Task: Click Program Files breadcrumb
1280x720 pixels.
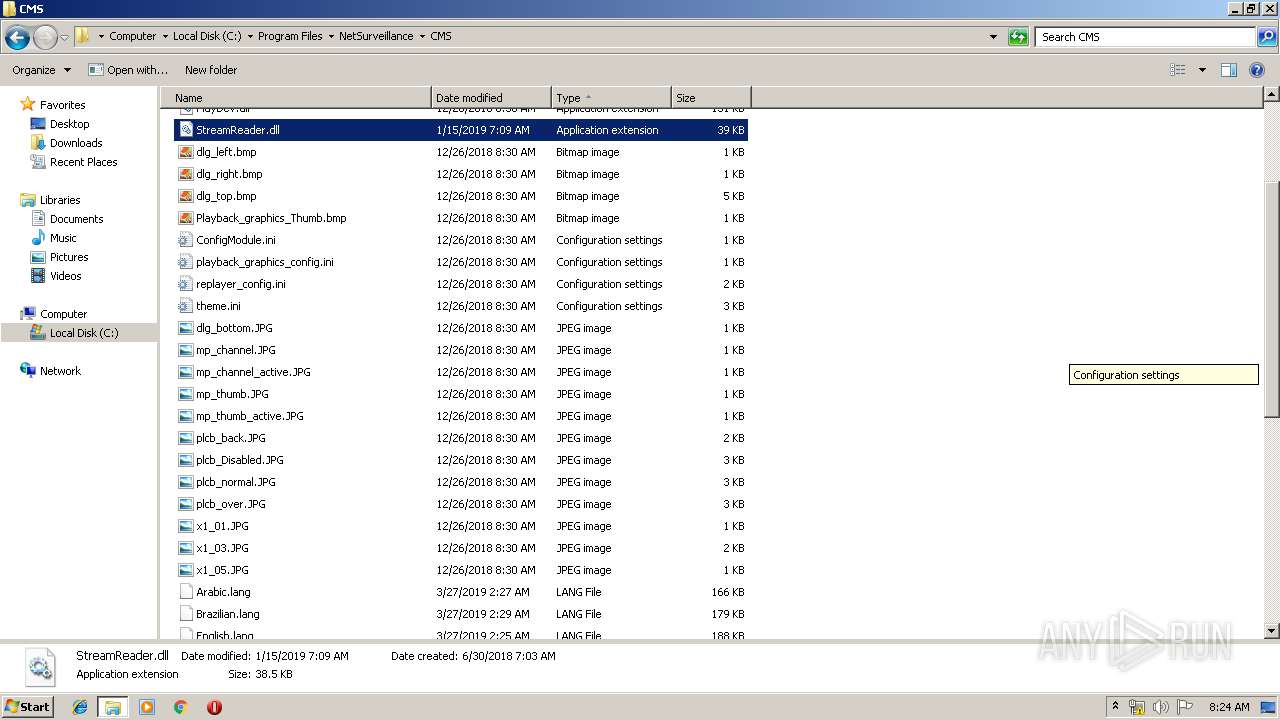Action: pos(290,36)
